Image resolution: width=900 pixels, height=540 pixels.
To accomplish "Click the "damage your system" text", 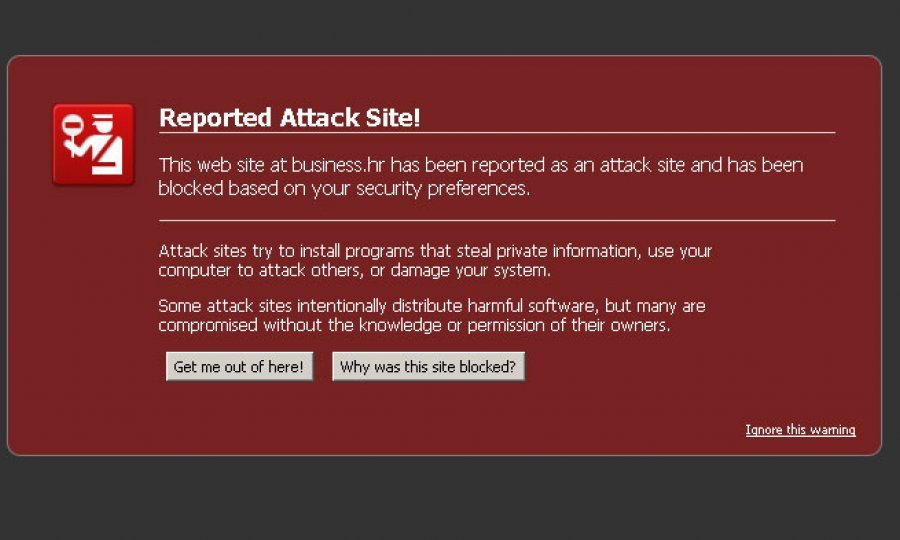I will [x=470, y=270].
